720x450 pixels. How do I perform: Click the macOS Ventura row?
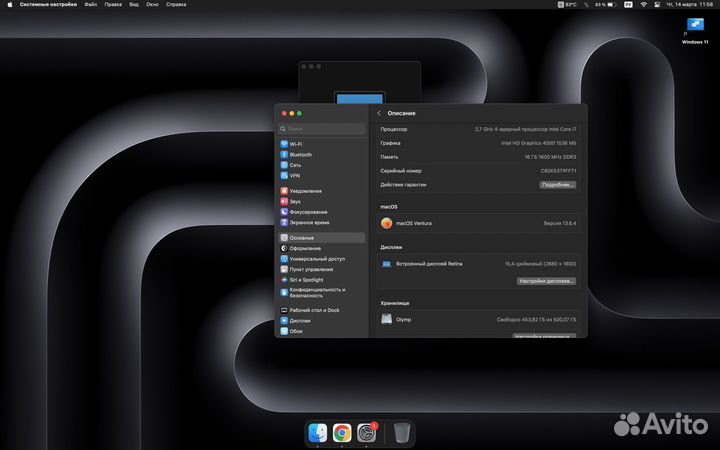[x=478, y=223]
